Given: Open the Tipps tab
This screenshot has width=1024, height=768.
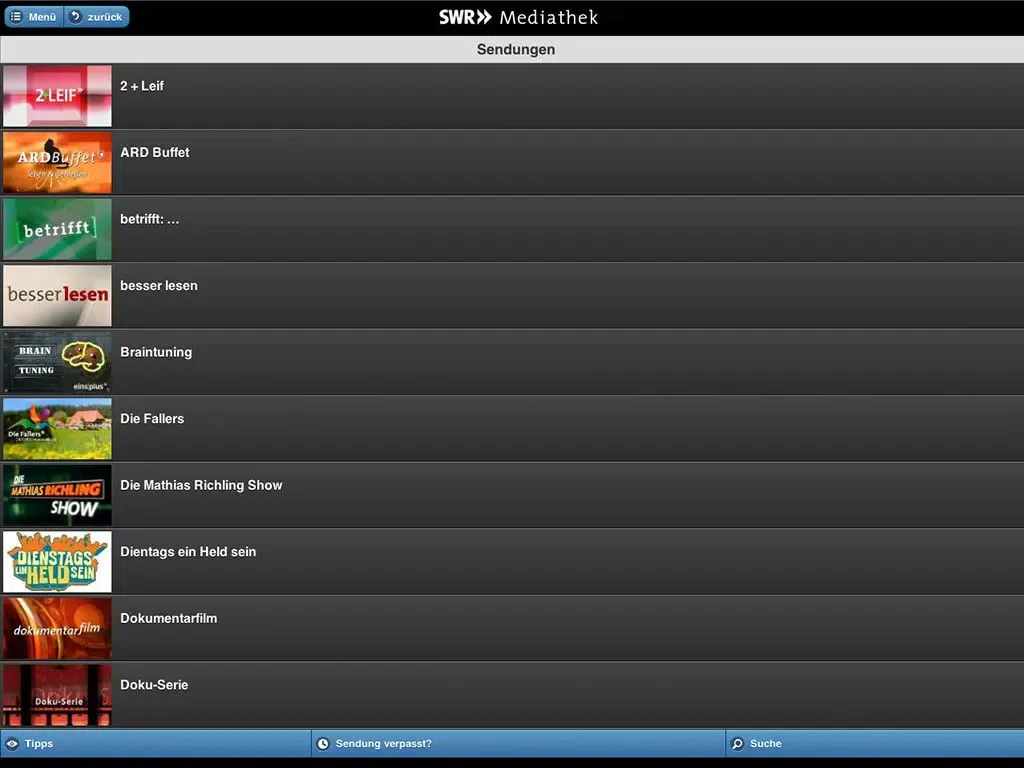Looking at the screenshot, I should pyautogui.click(x=155, y=743).
